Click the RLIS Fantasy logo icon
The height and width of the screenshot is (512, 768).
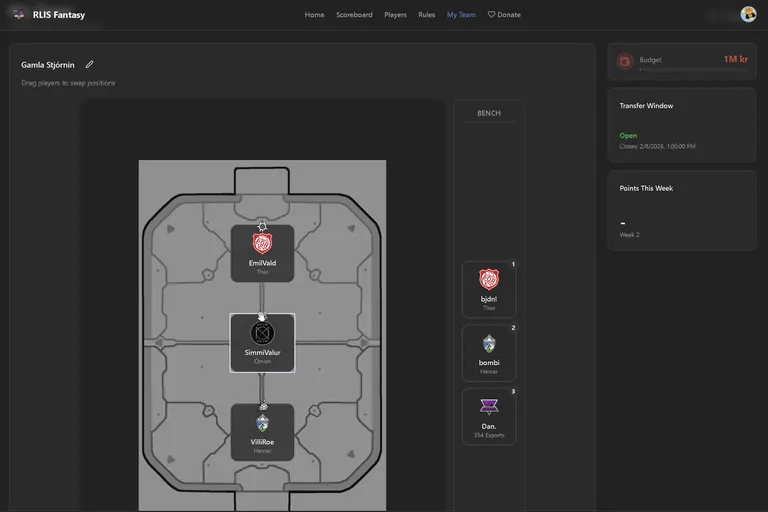(18, 14)
